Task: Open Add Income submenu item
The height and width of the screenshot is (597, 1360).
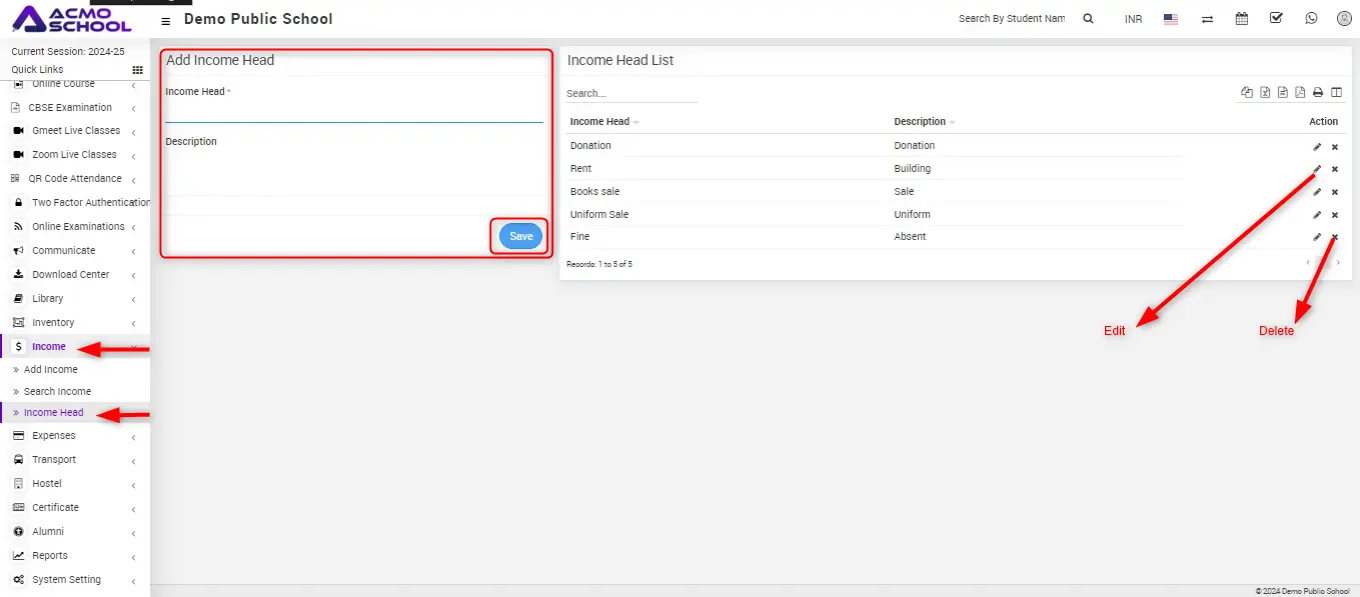Action: [x=50, y=370]
